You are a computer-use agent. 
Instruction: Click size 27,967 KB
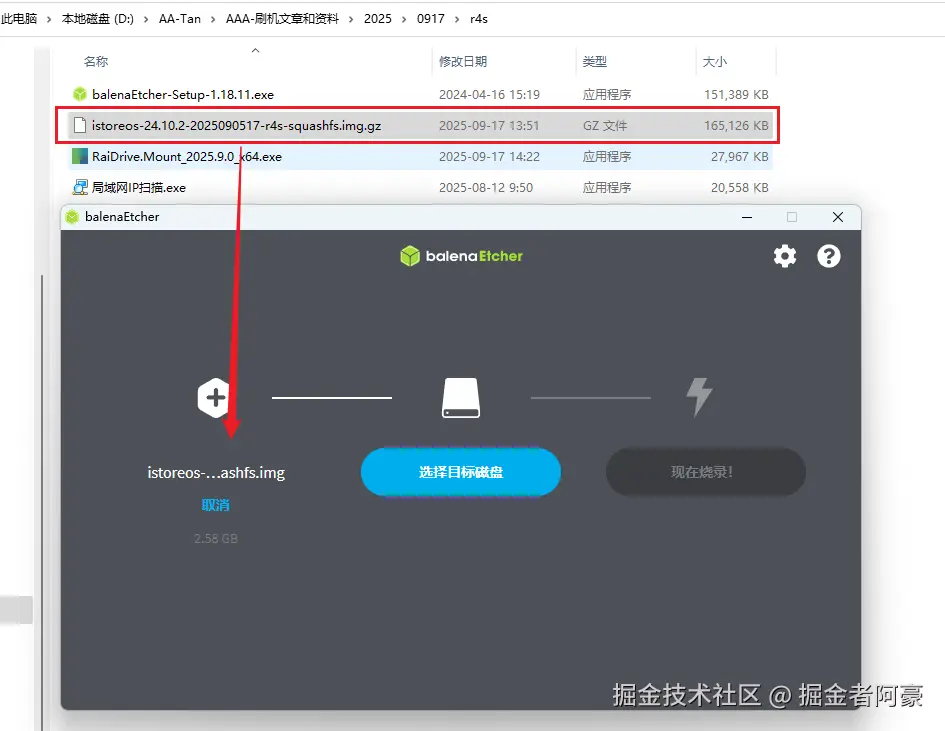pos(739,157)
